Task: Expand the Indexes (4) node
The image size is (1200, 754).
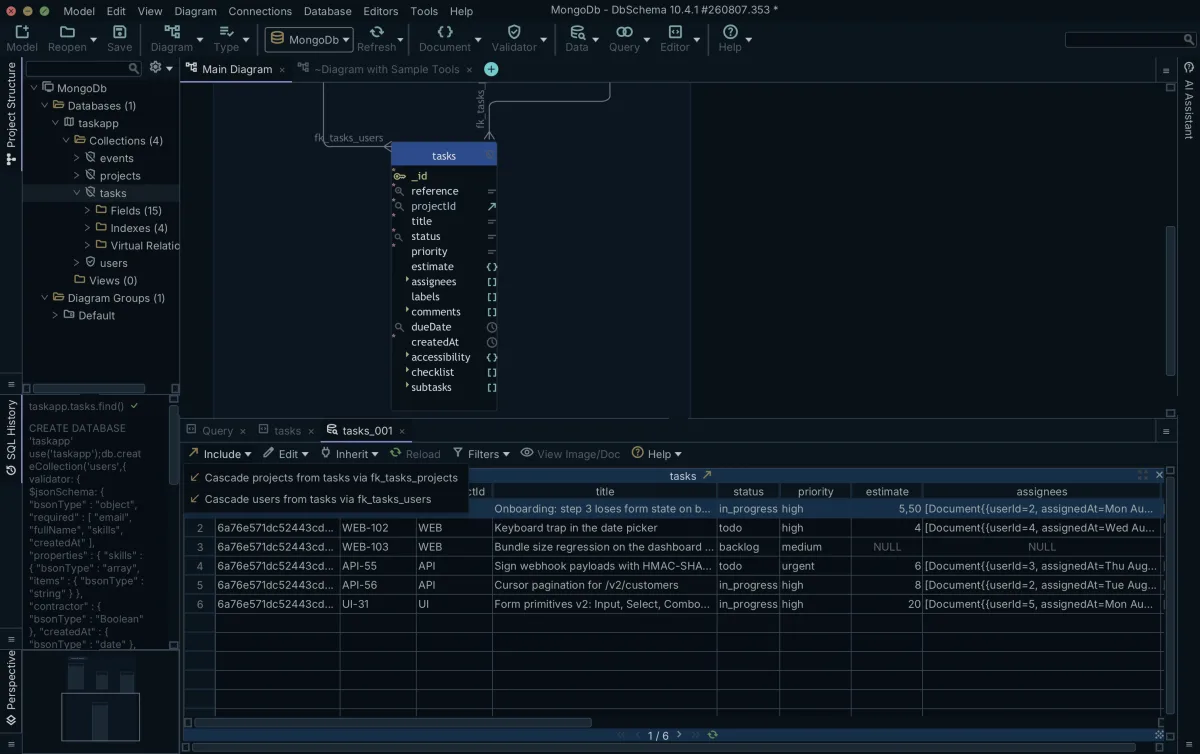Action: click(x=88, y=228)
